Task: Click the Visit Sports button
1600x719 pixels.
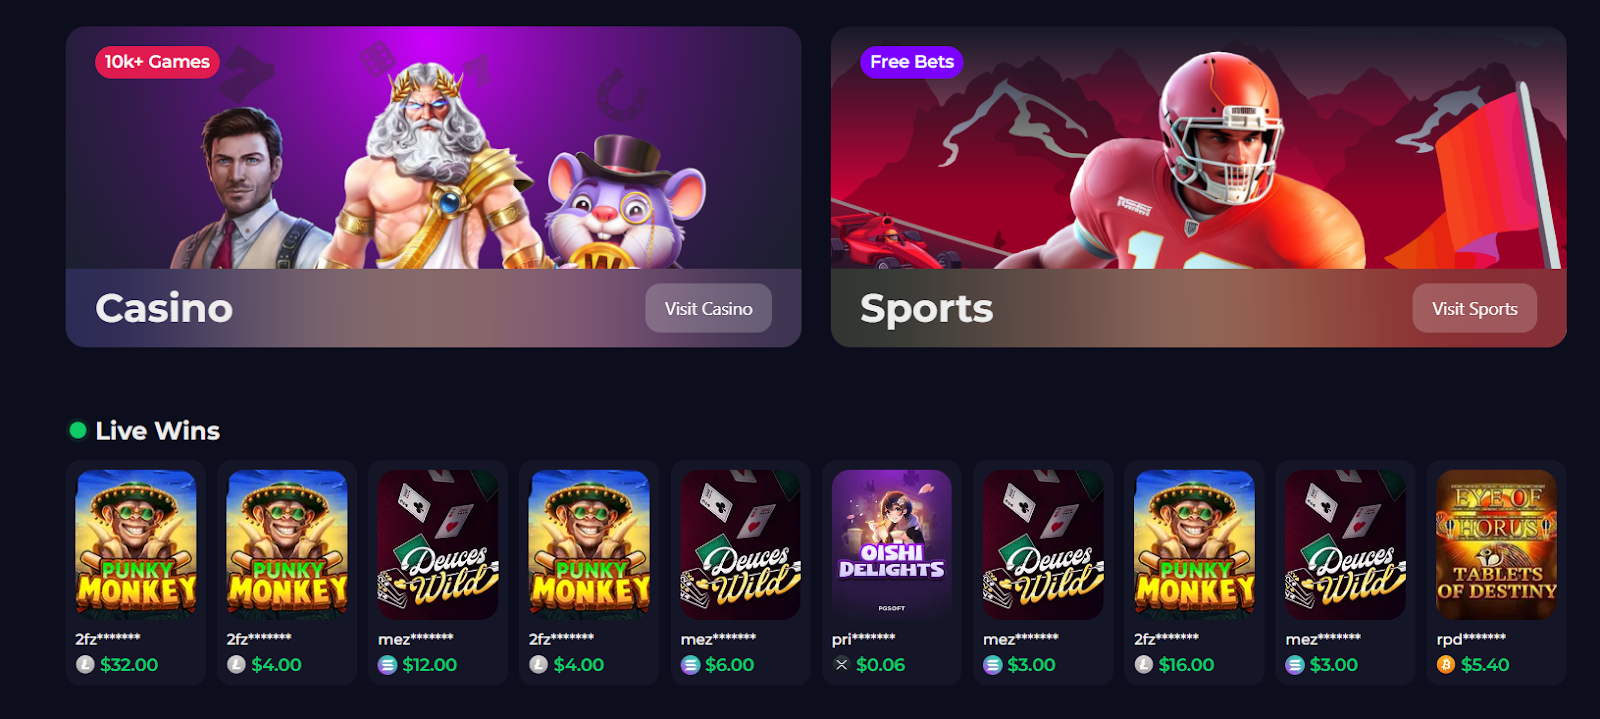Action: [x=1474, y=308]
